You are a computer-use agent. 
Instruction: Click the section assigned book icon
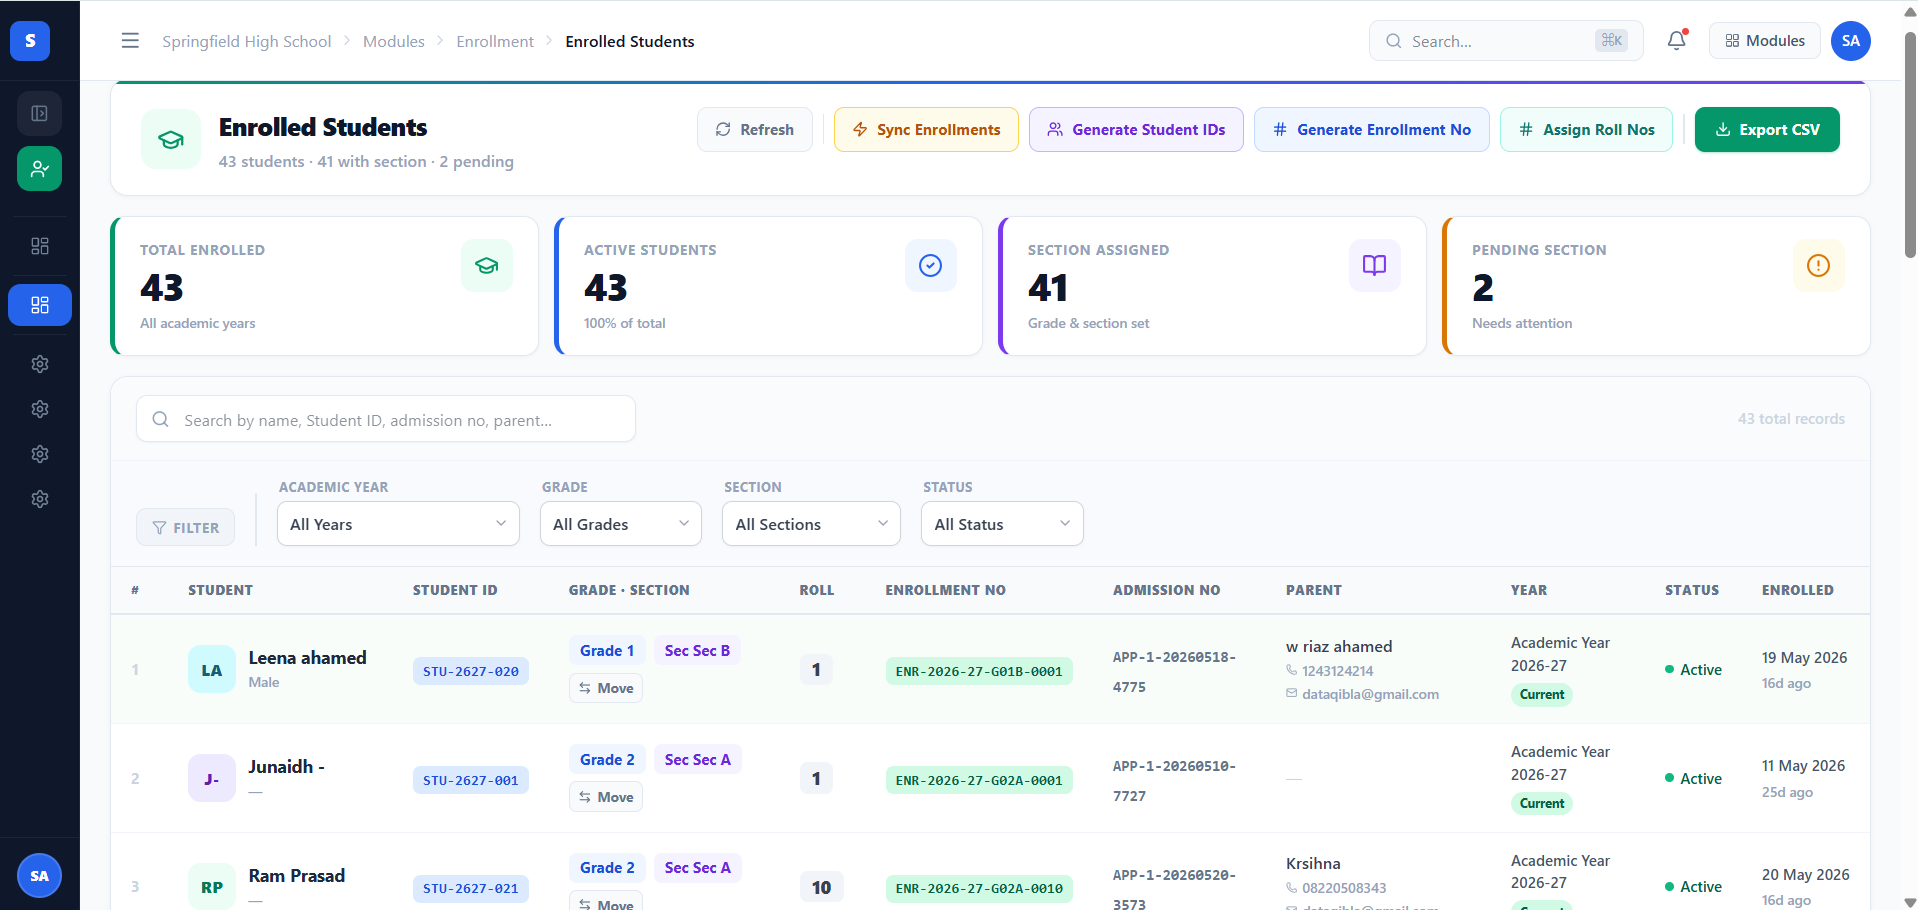pos(1374,266)
